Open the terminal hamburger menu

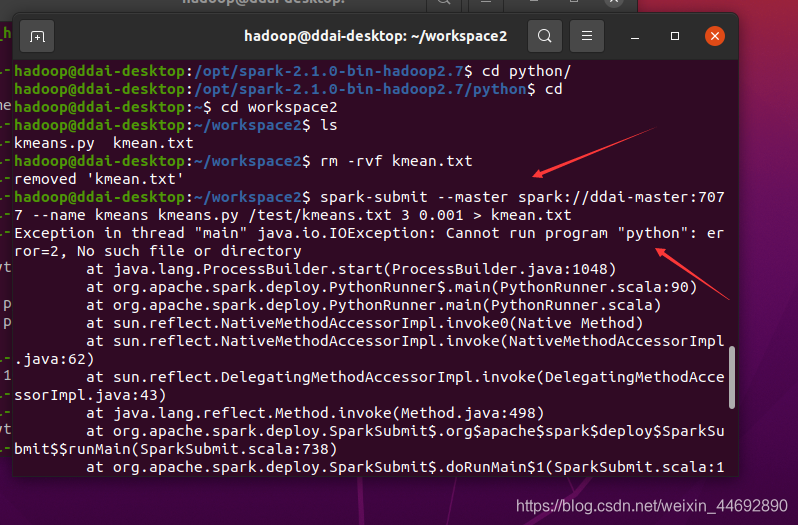587,36
